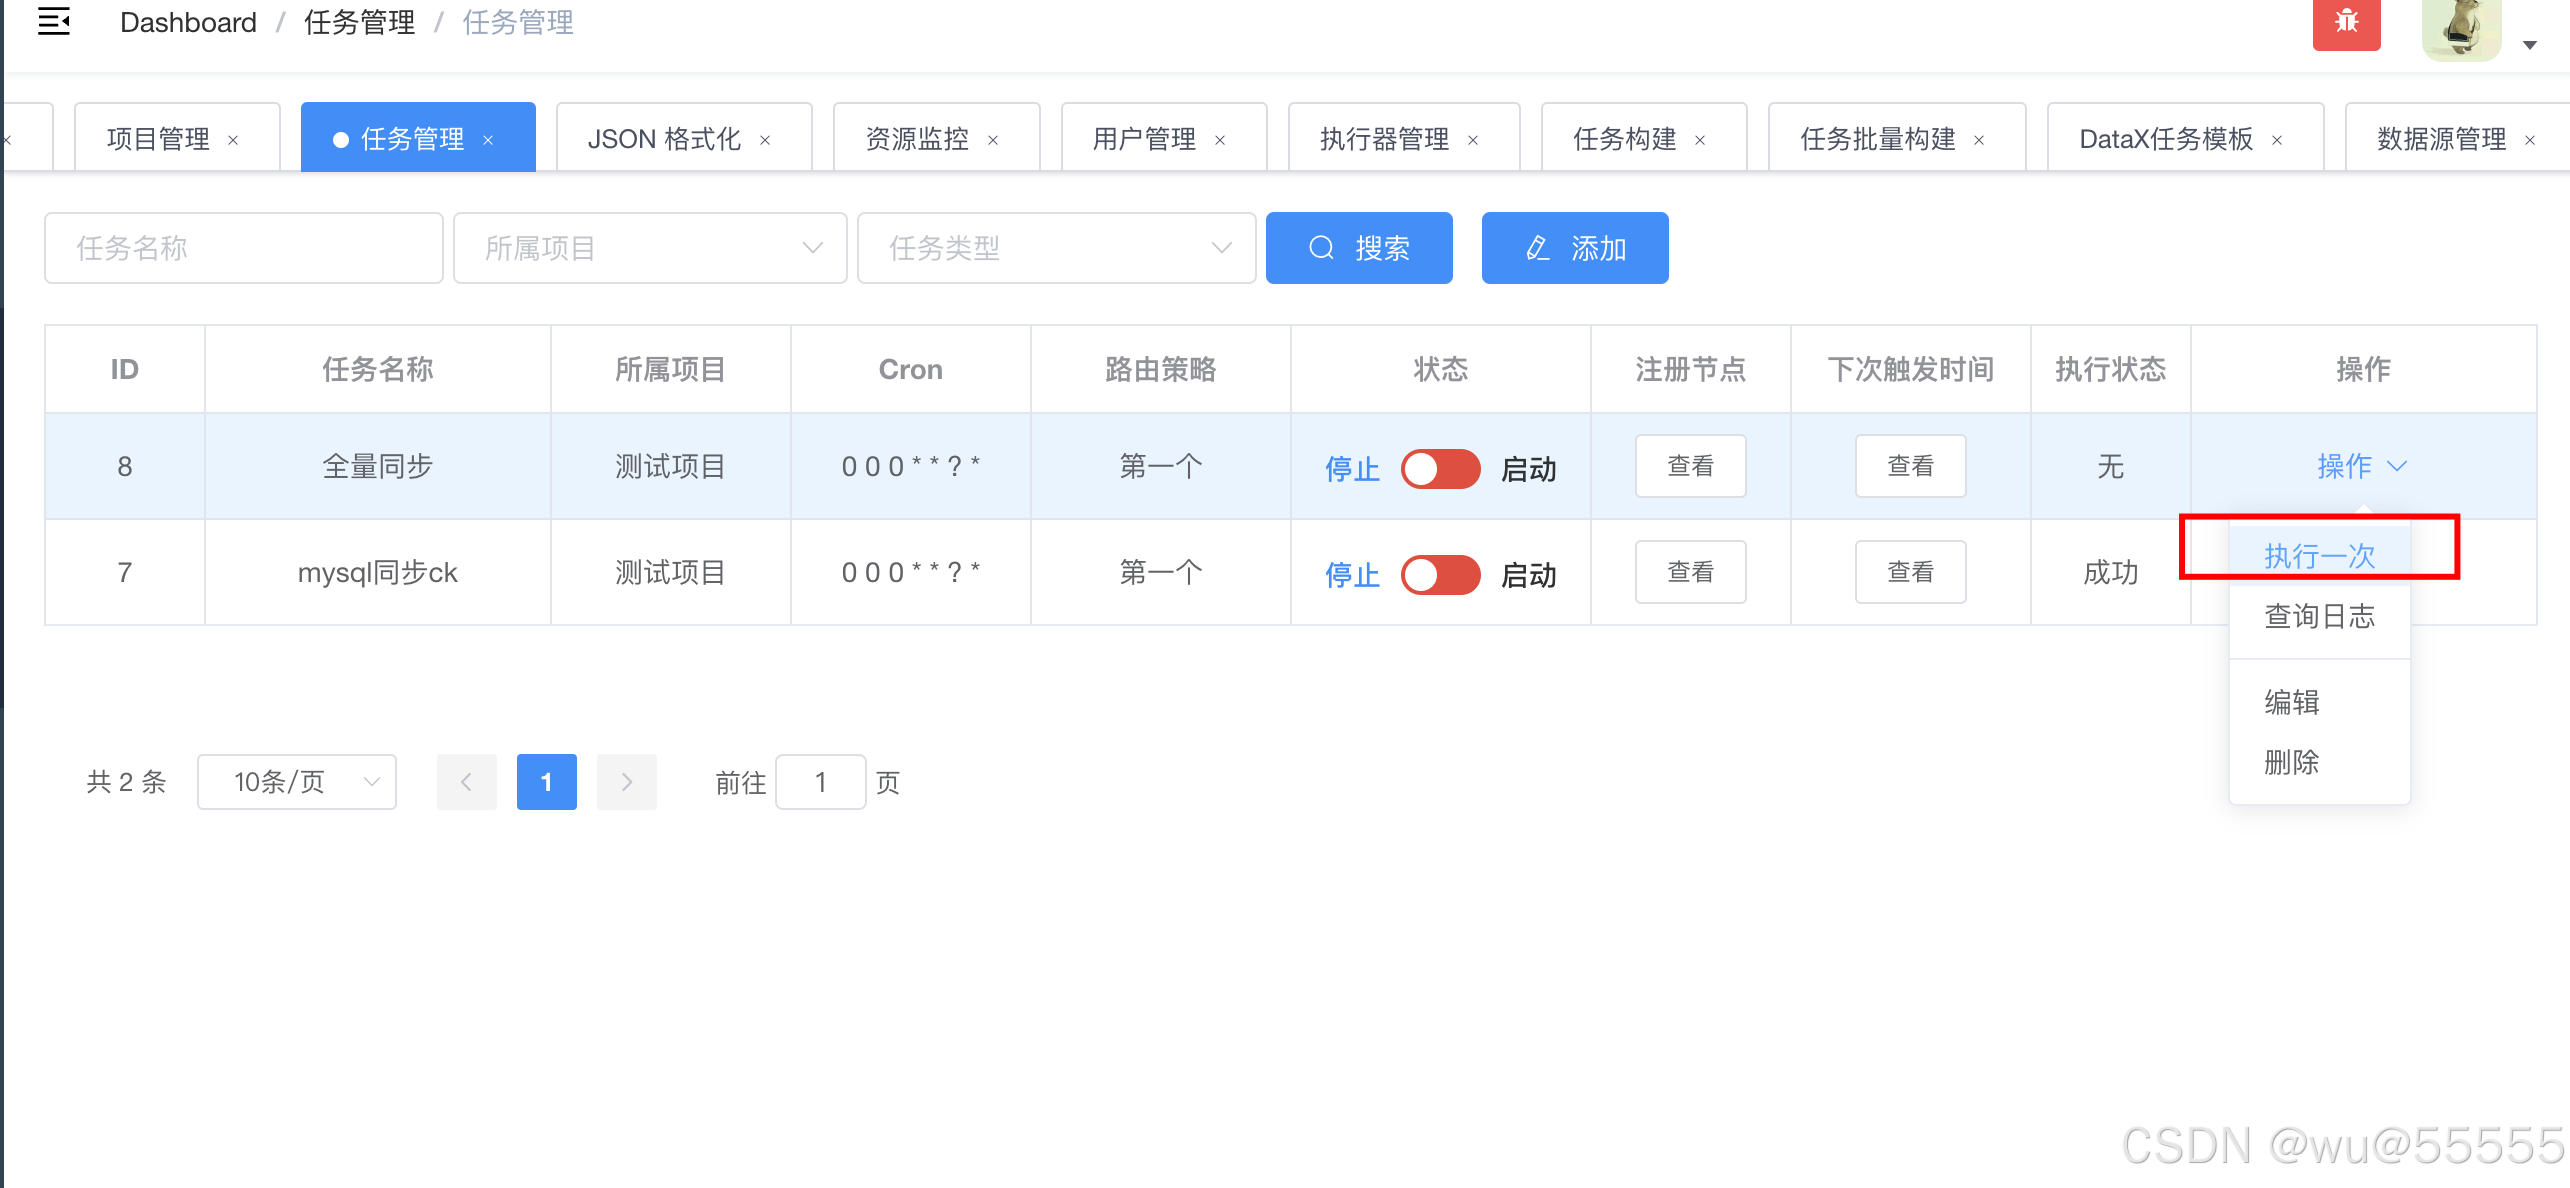Collapse the sidebar hamburger menu icon

(54, 21)
